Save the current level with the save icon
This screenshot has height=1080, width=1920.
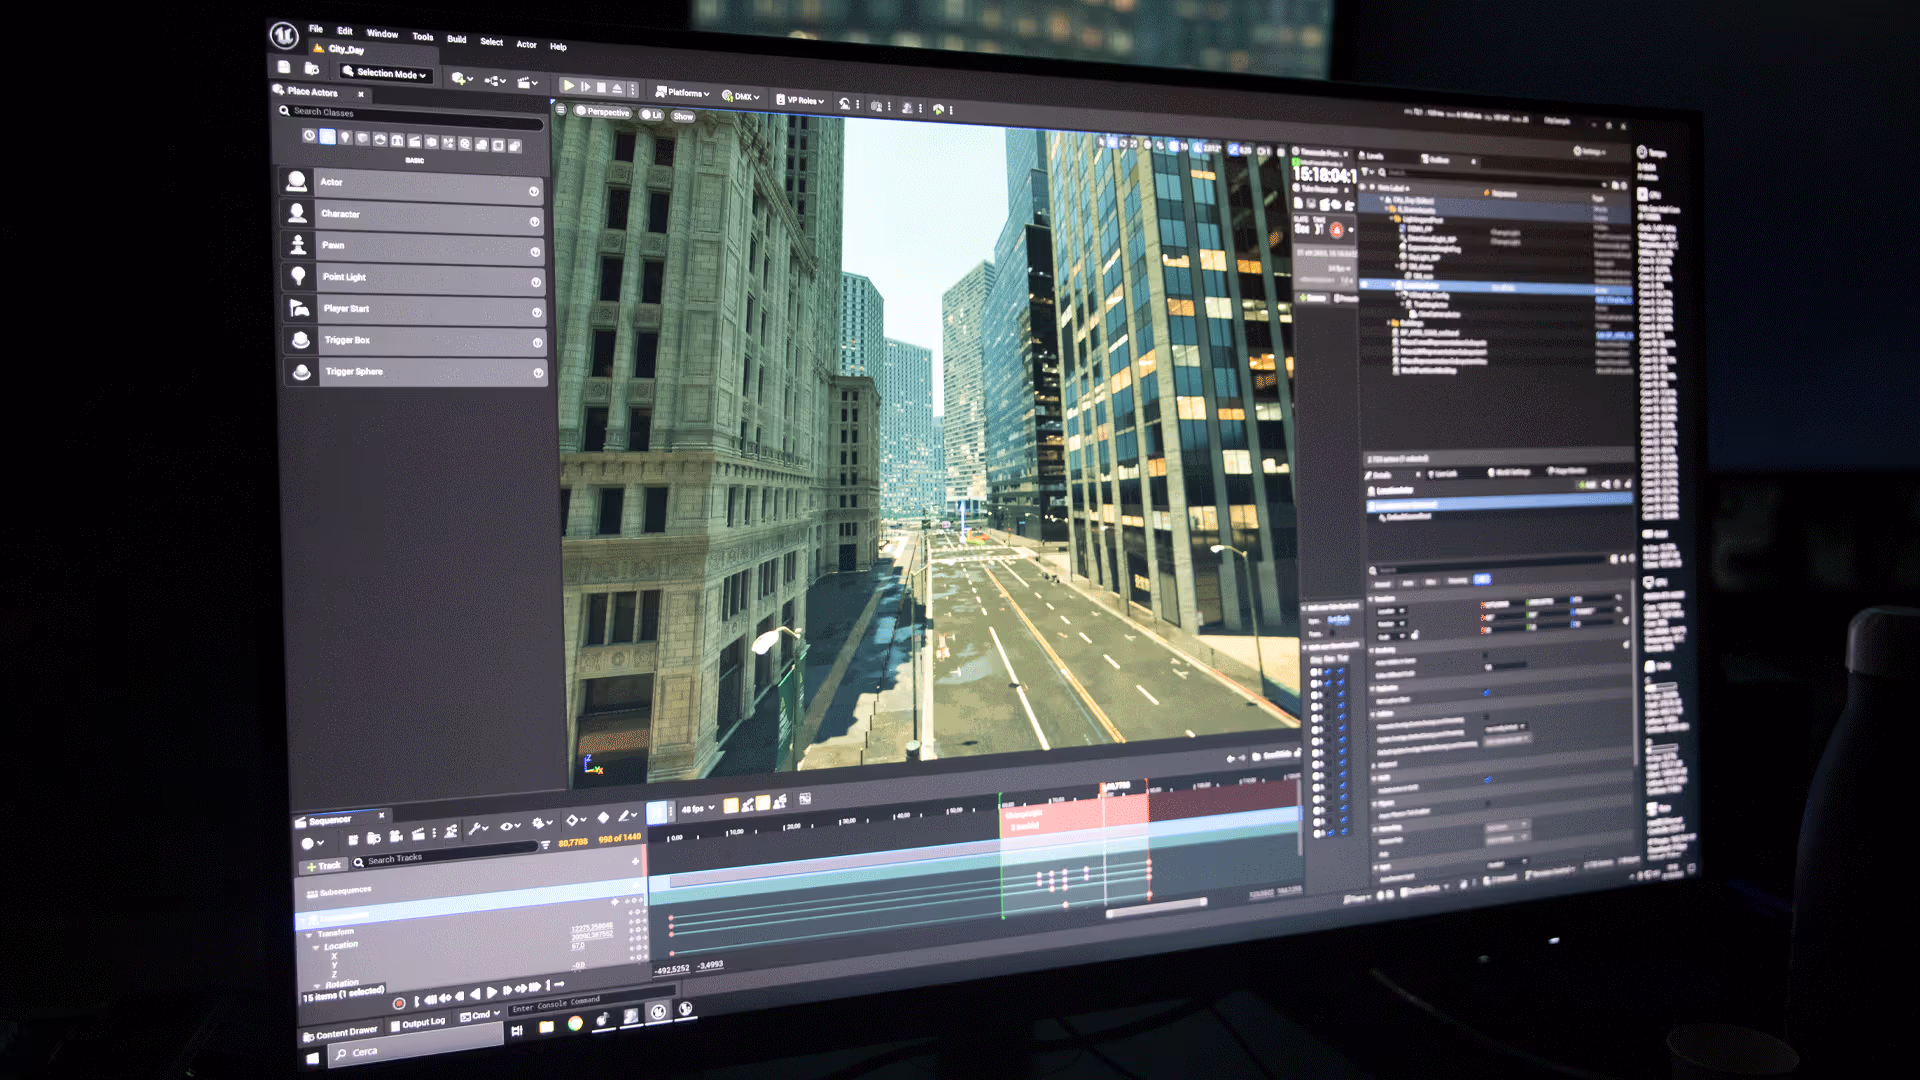click(284, 67)
